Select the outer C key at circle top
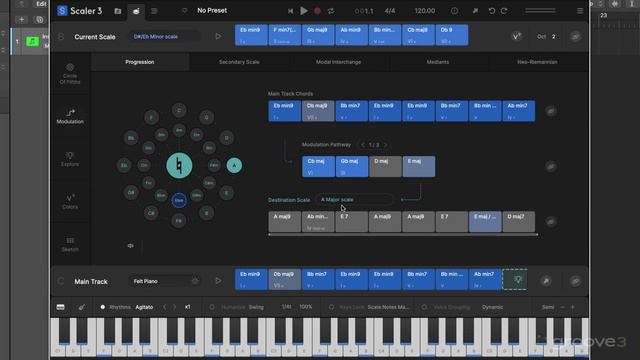 179,110
